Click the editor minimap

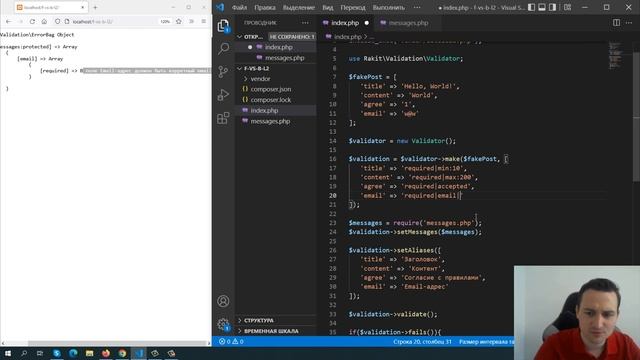coord(615,55)
